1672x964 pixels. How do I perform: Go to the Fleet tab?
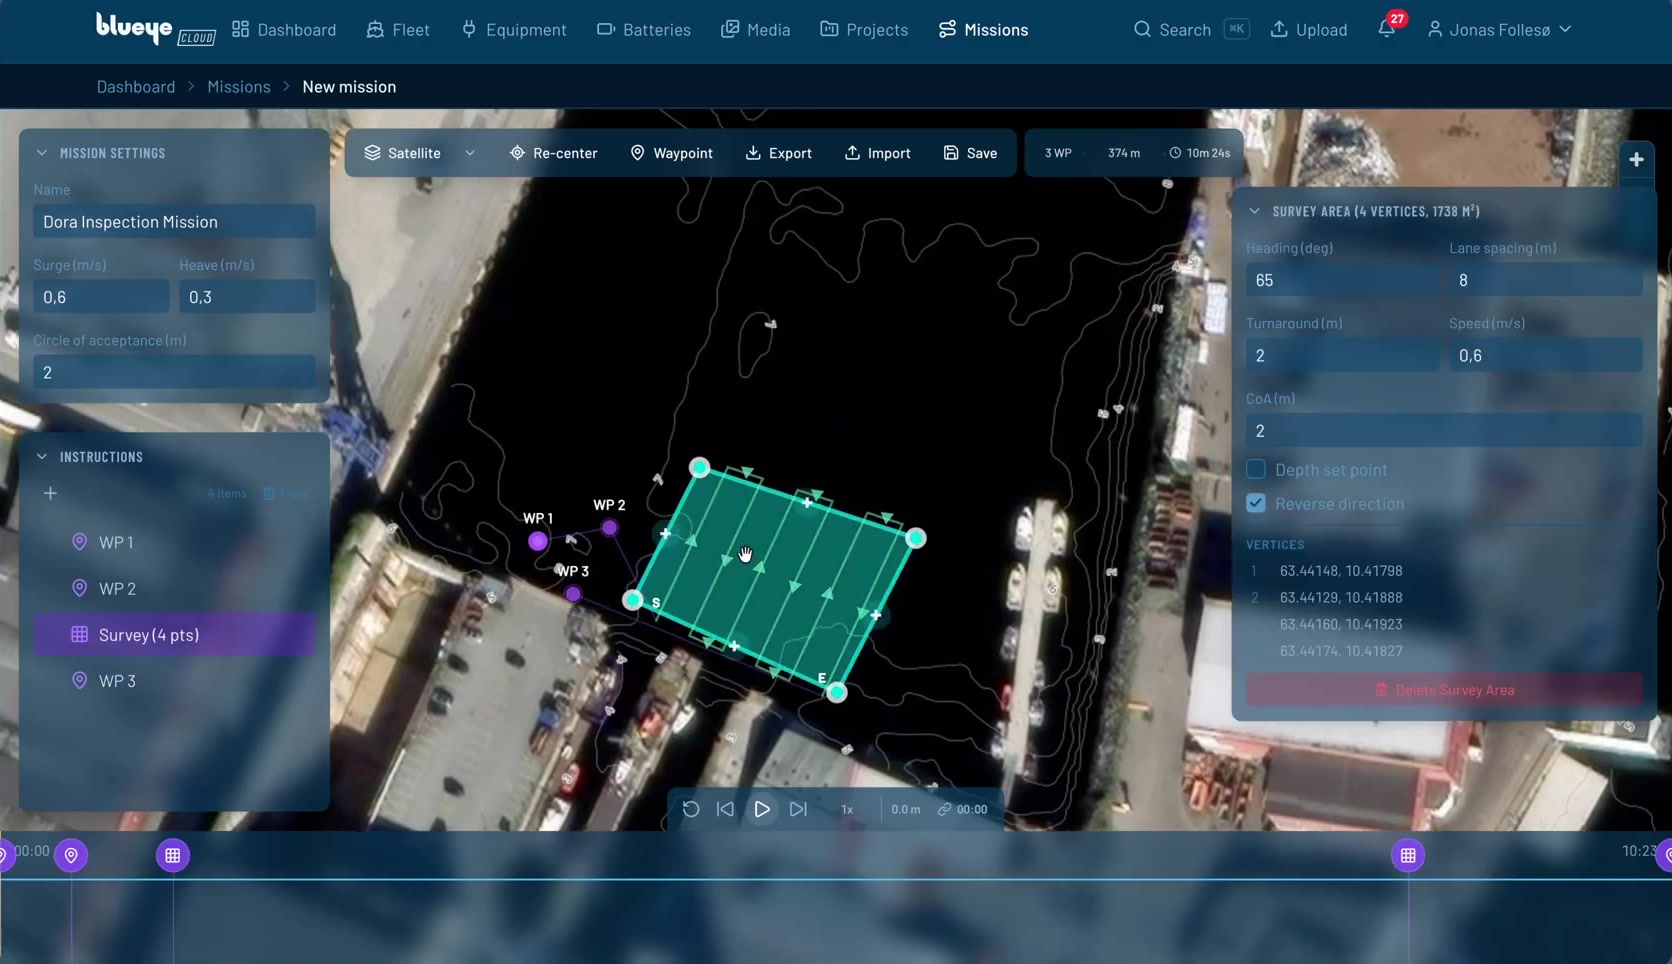pyautogui.click(x=398, y=30)
